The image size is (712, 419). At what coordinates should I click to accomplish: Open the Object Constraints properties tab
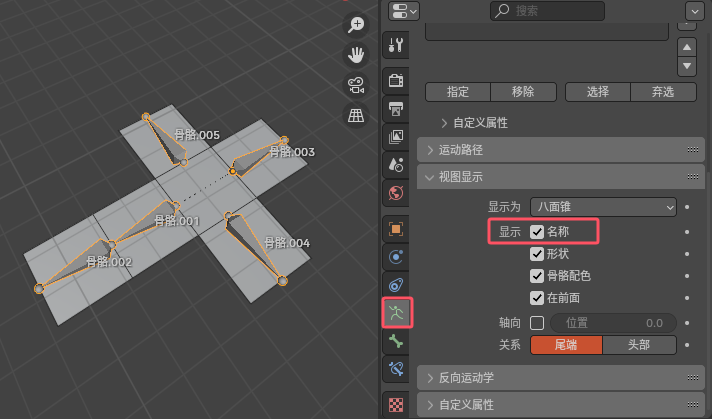tap(396, 285)
